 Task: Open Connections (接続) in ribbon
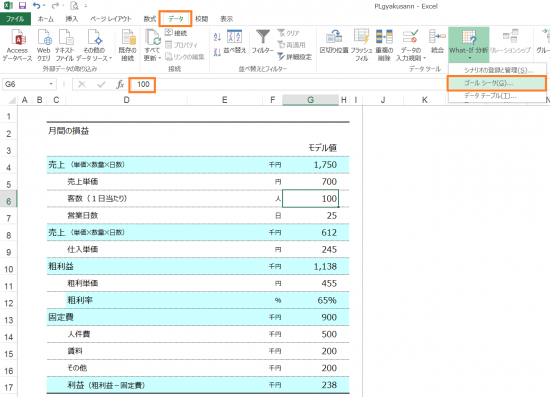pyautogui.click(x=176, y=33)
